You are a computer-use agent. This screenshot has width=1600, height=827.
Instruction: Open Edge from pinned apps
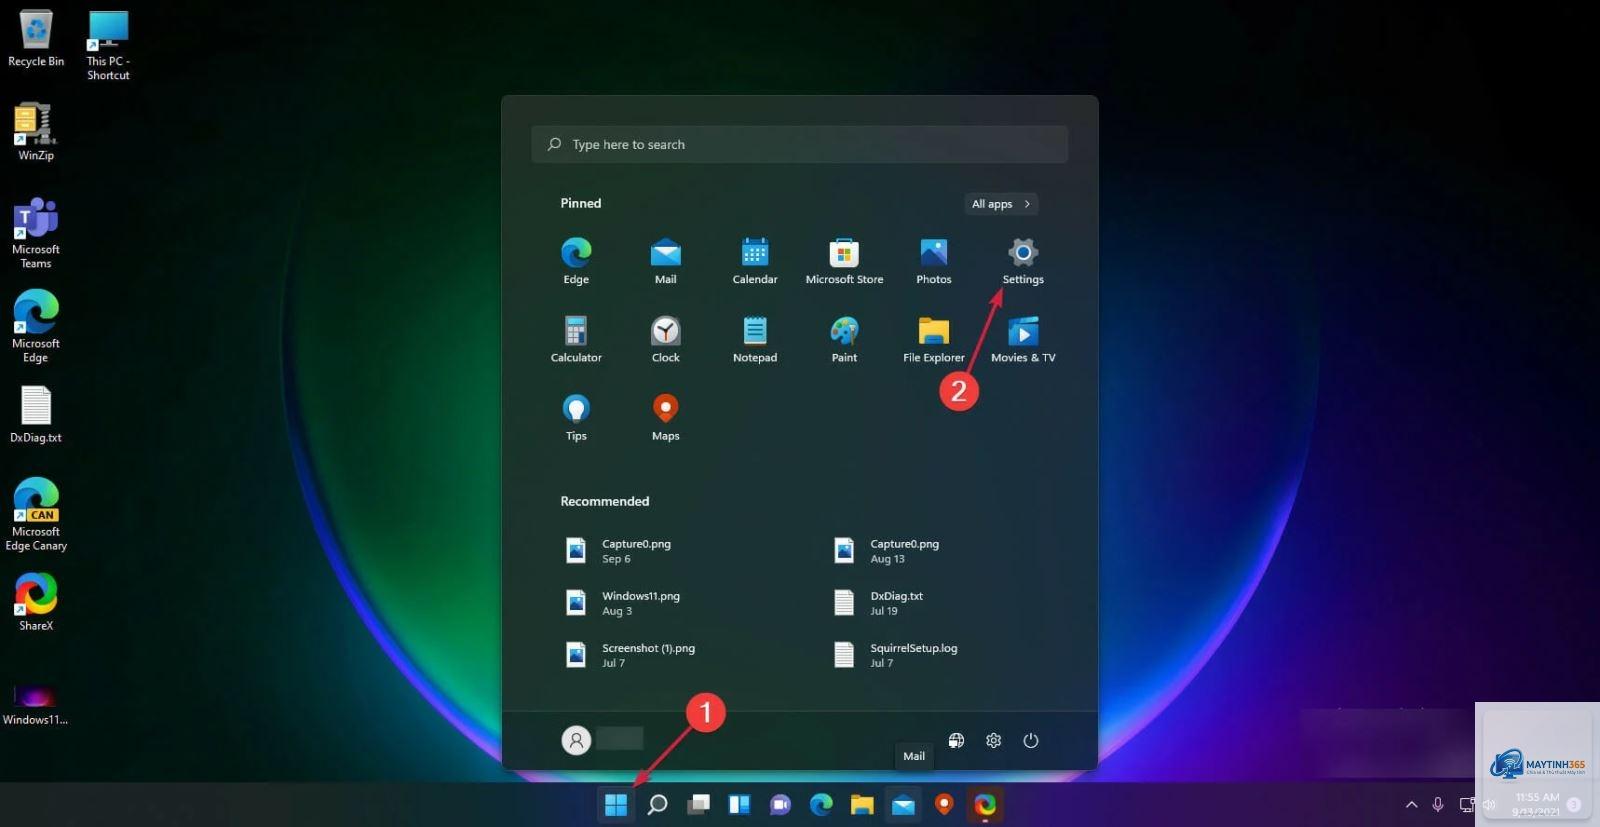pyautogui.click(x=576, y=261)
